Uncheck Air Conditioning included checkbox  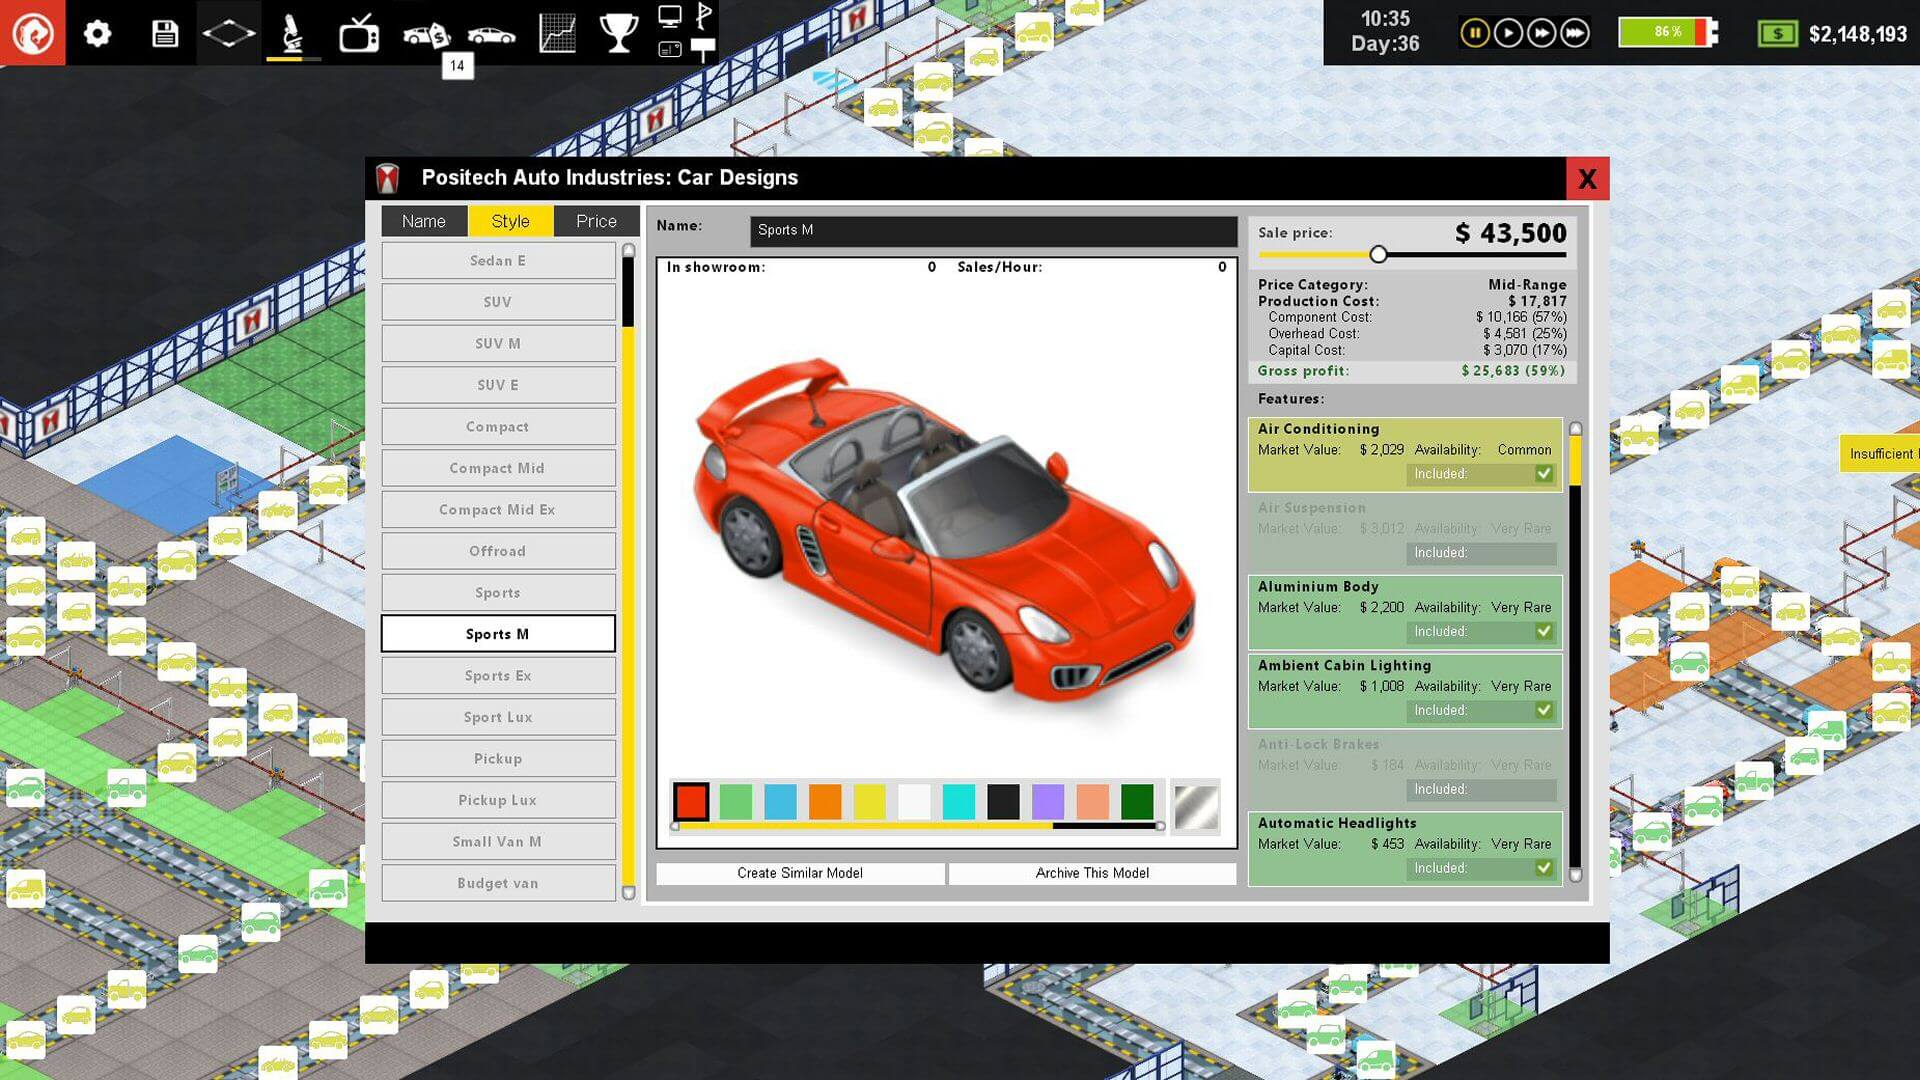(1544, 474)
